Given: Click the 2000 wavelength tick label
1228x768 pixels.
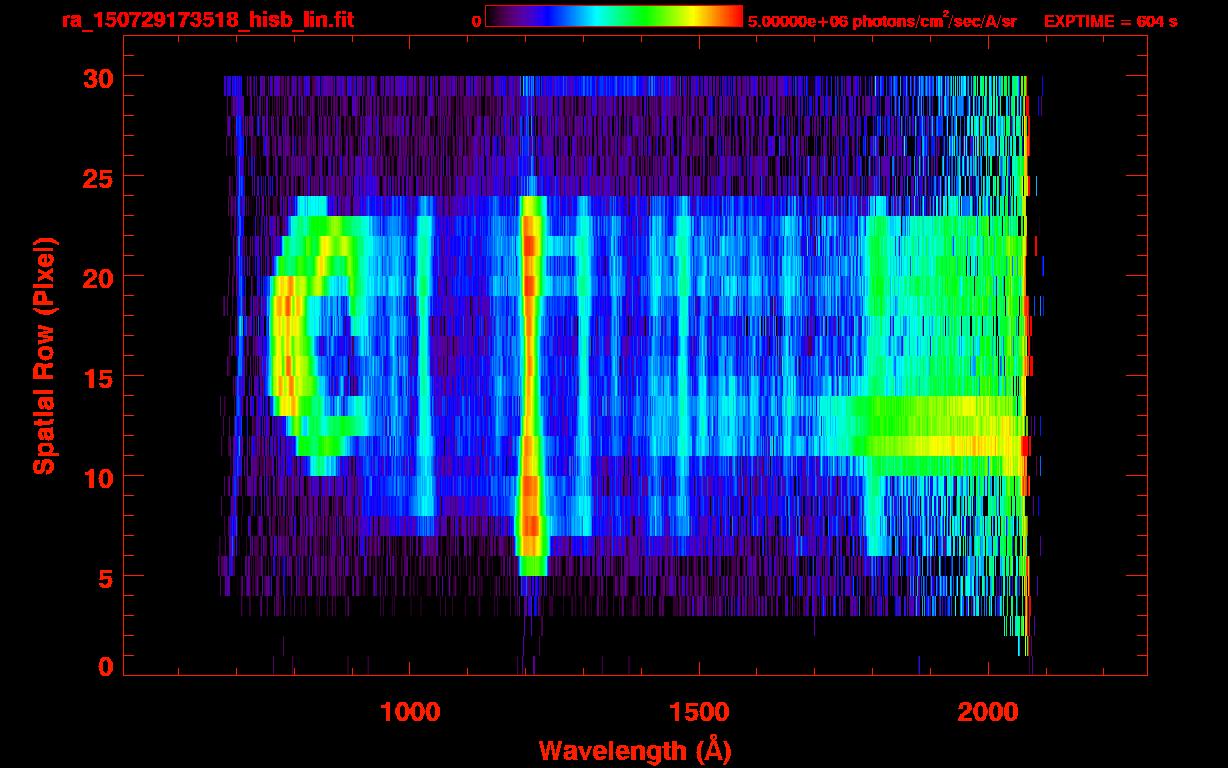Looking at the screenshot, I should [988, 712].
